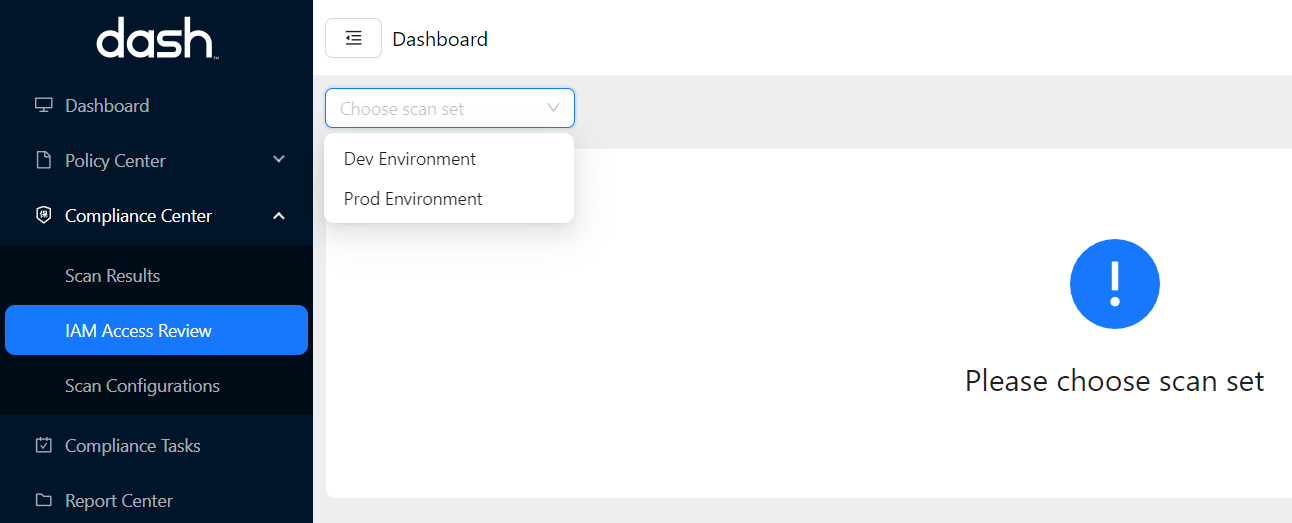The image size is (1292, 523).
Task: Collapse sidebar using the menu-fold button
Action: pyautogui.click(x=353, y=38)
